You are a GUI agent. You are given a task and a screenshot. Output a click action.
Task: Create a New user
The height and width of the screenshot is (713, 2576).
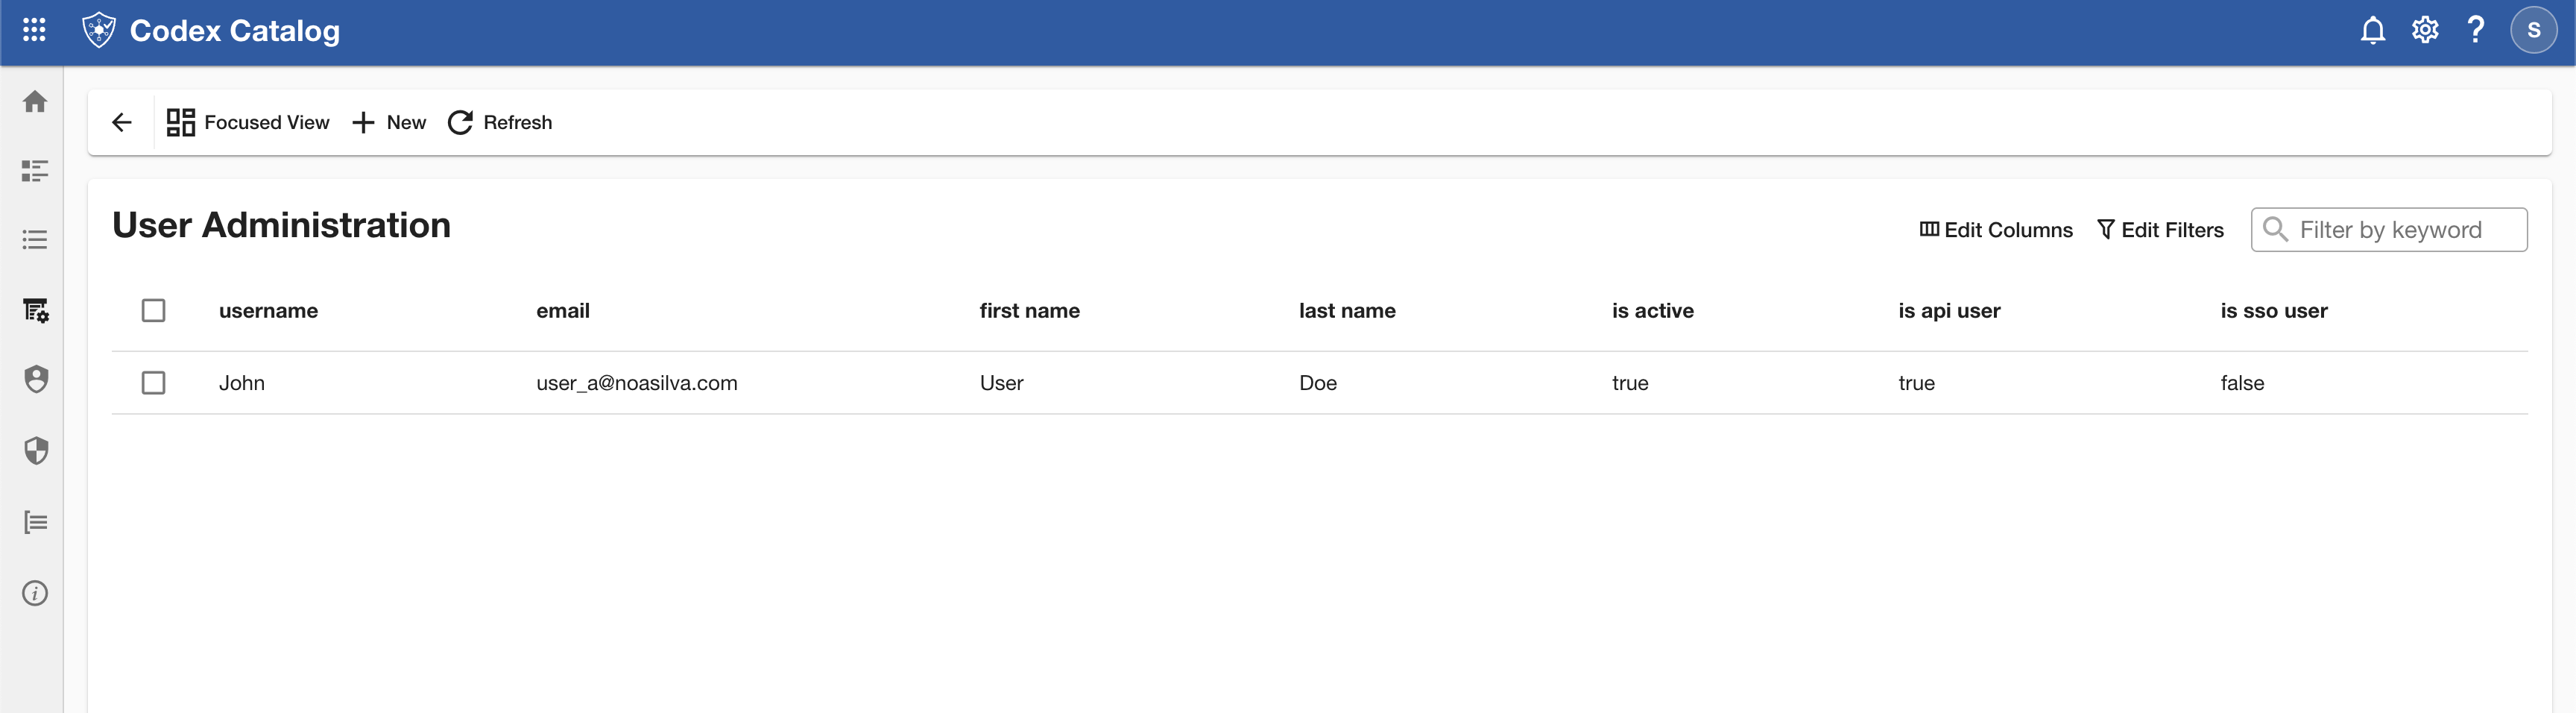(389, 122)
